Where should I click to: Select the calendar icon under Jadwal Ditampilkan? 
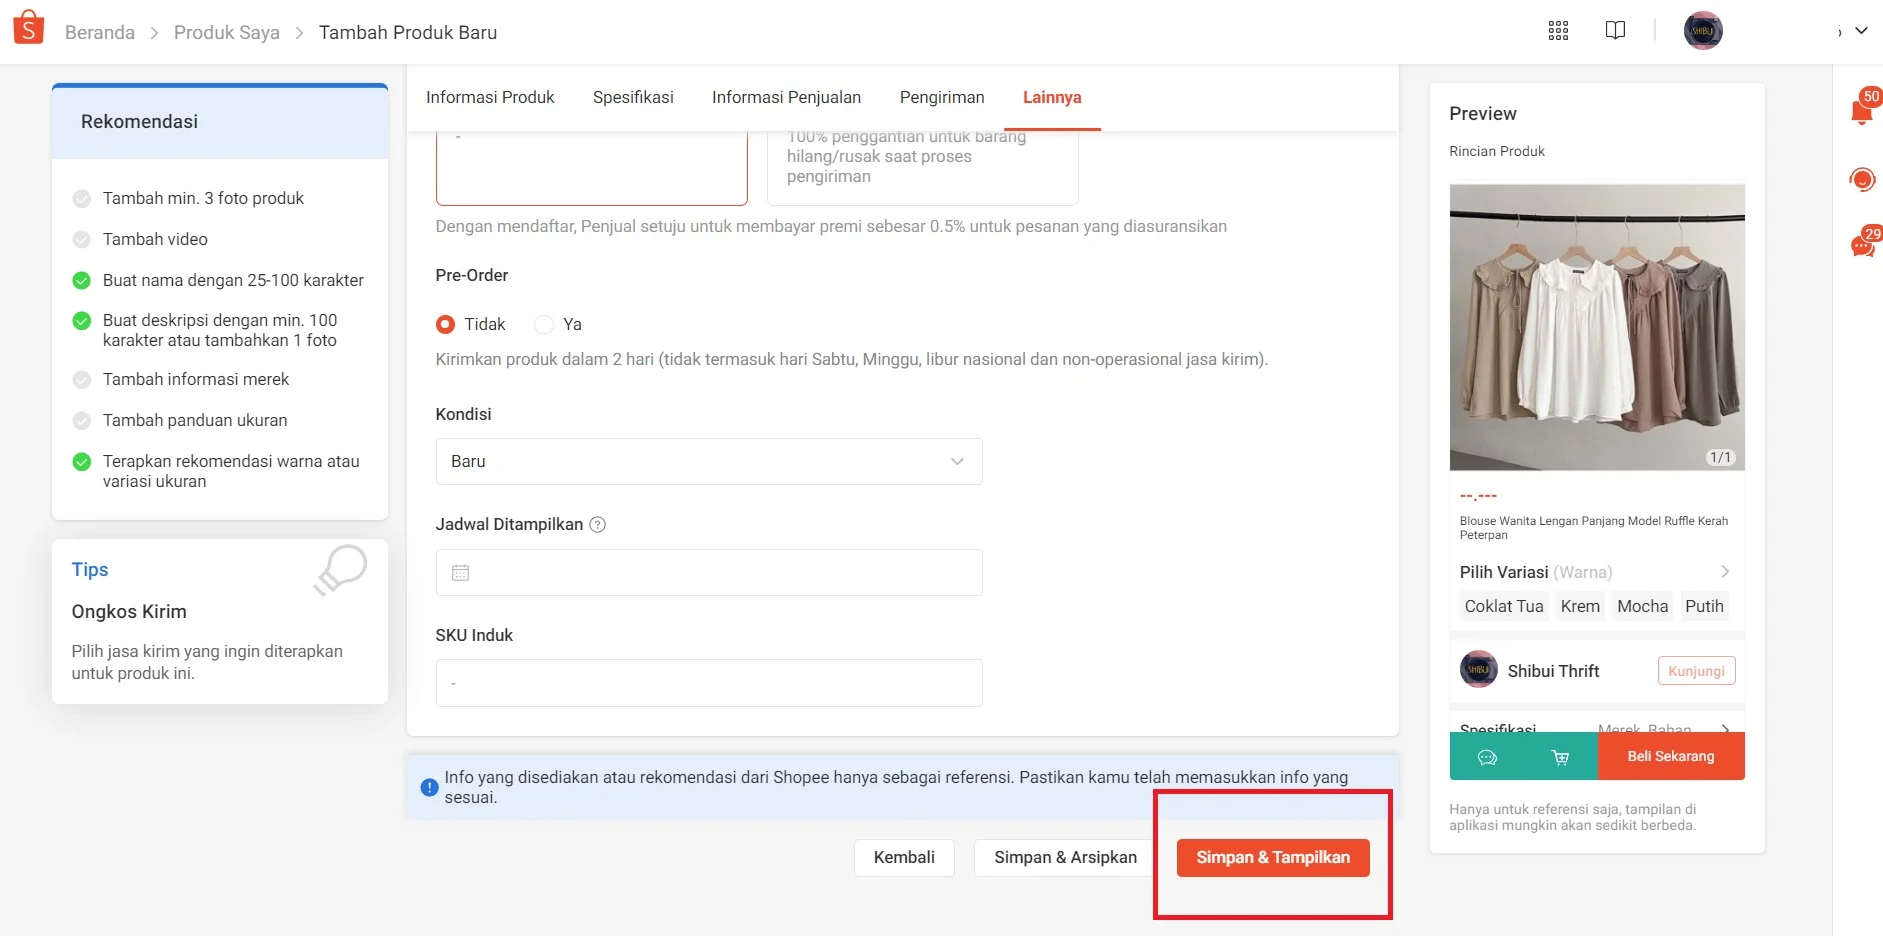pos(460,572)
